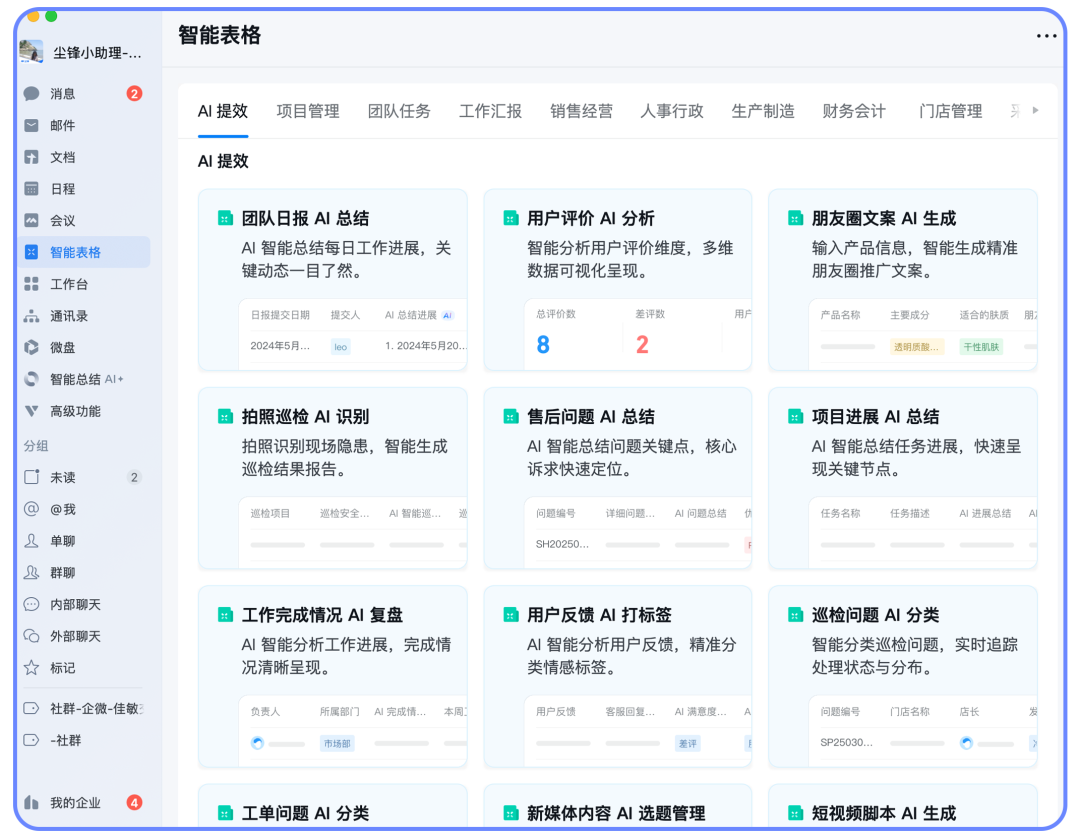Screen dimensions: 1080x838
Task: Open the 日程 calendar icon
Action: click(x=32, y=189)
